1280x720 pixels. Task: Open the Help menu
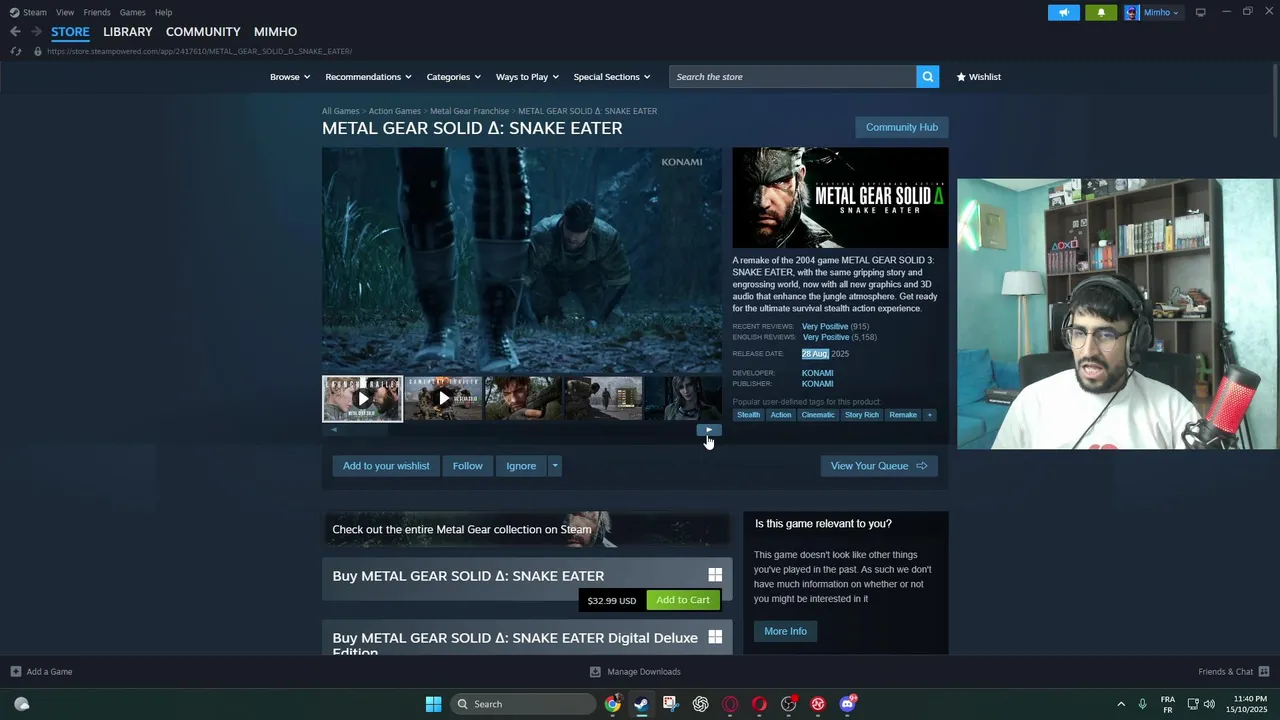point(163,12)
